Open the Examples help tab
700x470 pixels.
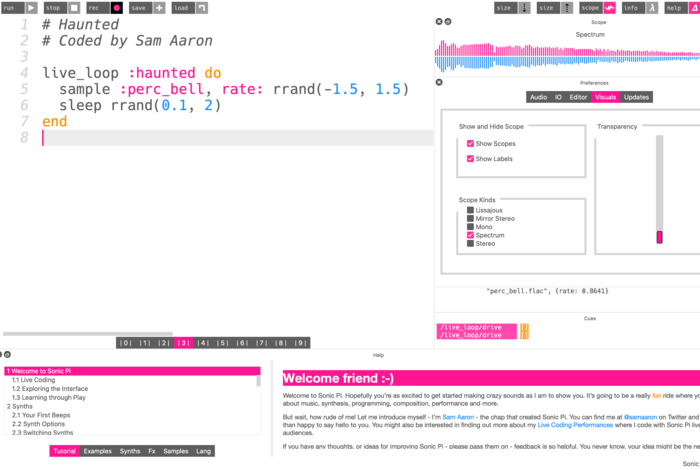click(x=97, y=451)
